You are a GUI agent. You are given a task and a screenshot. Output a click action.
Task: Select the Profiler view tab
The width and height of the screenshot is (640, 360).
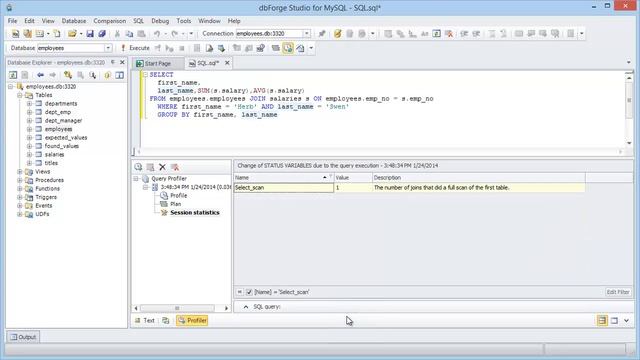[x=192, y=320]
